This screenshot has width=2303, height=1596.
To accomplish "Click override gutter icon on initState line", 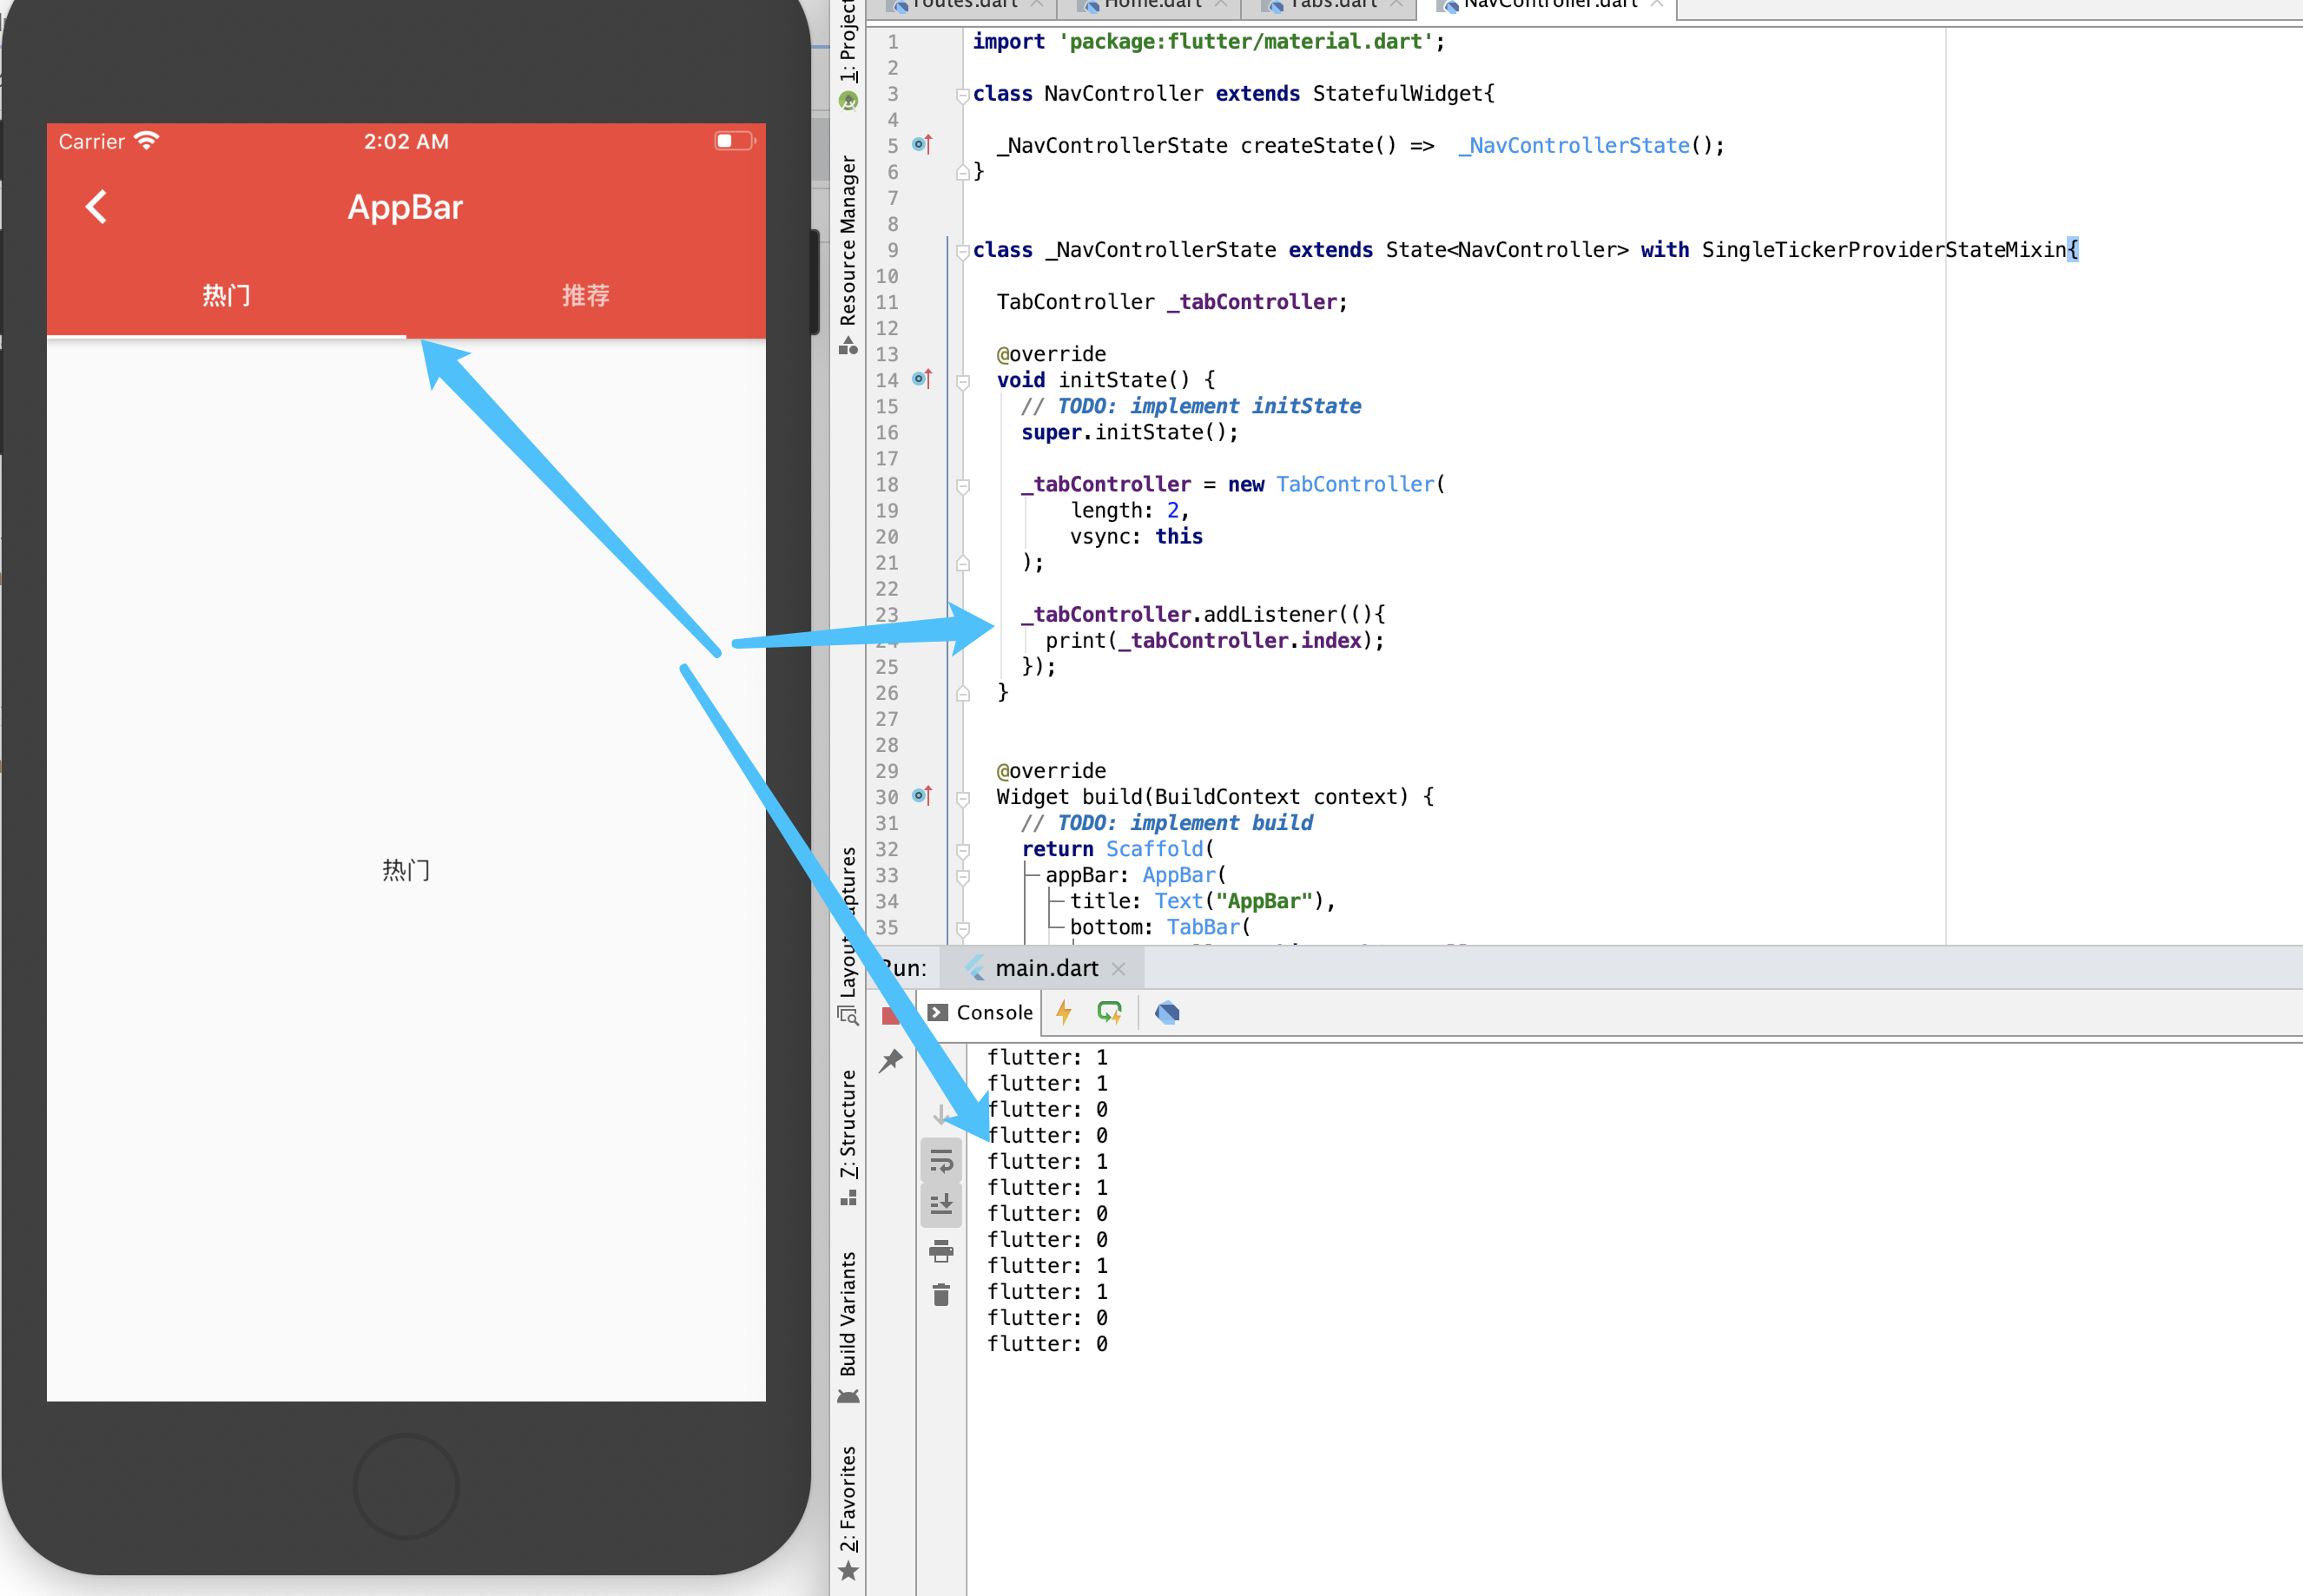I will (x=922, y=380).
